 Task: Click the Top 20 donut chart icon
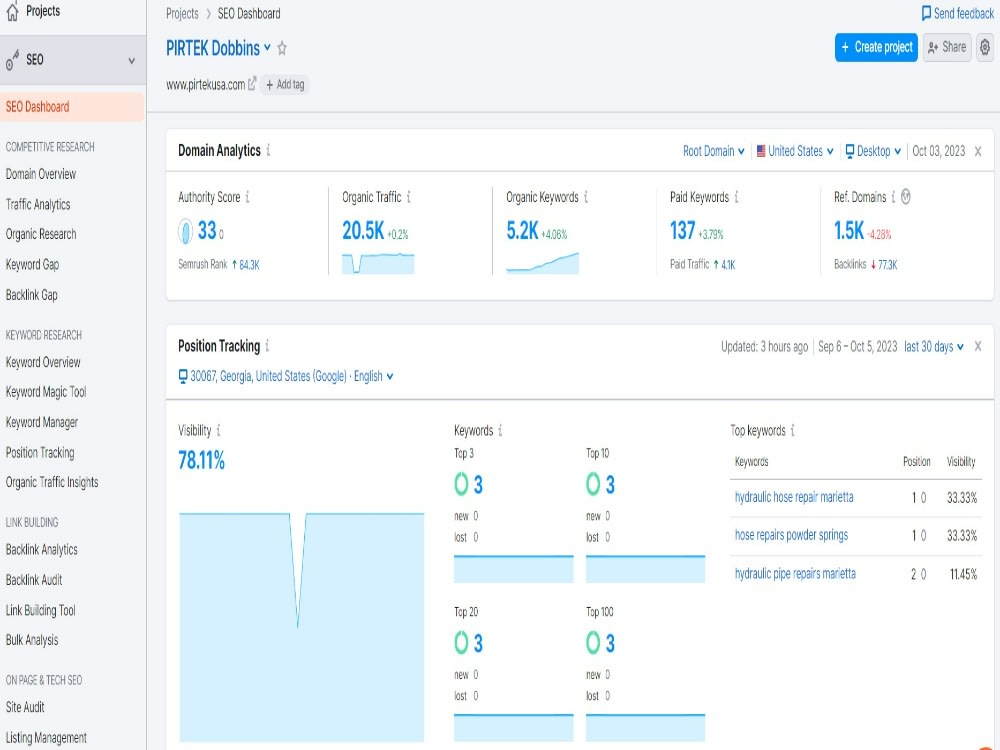click(461, 642)
